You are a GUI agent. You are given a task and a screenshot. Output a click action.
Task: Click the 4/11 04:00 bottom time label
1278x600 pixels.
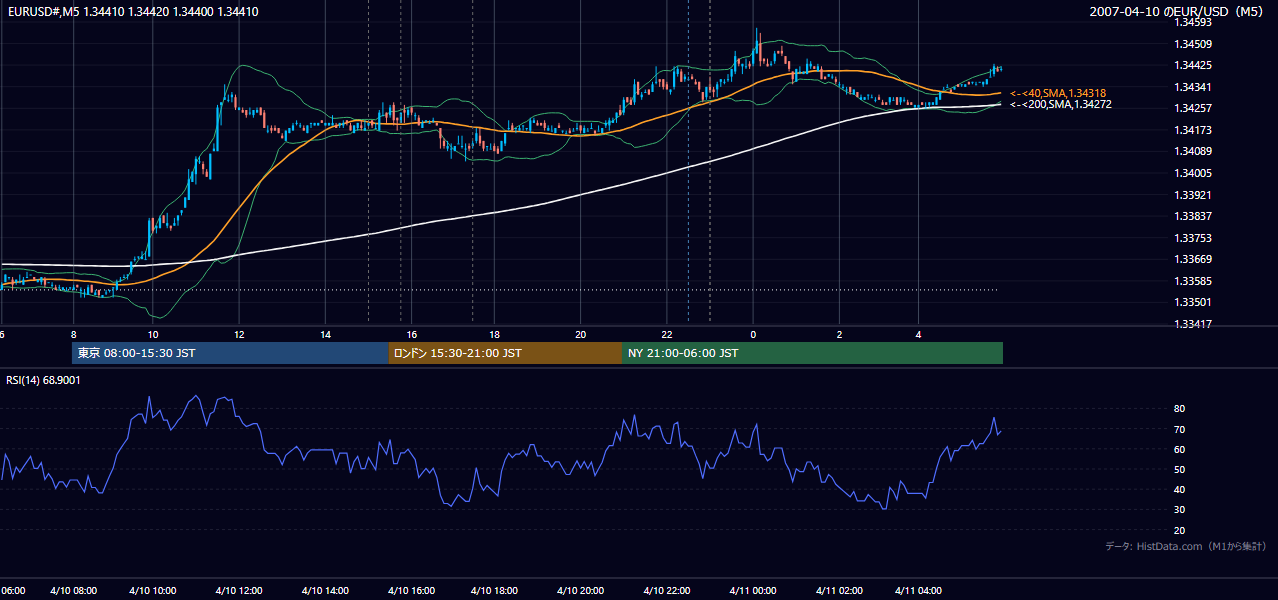pos(918,591)
